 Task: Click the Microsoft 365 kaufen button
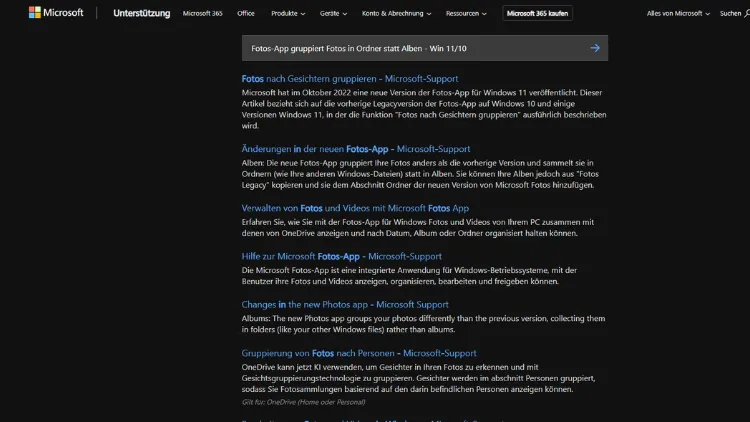[537, 14]
